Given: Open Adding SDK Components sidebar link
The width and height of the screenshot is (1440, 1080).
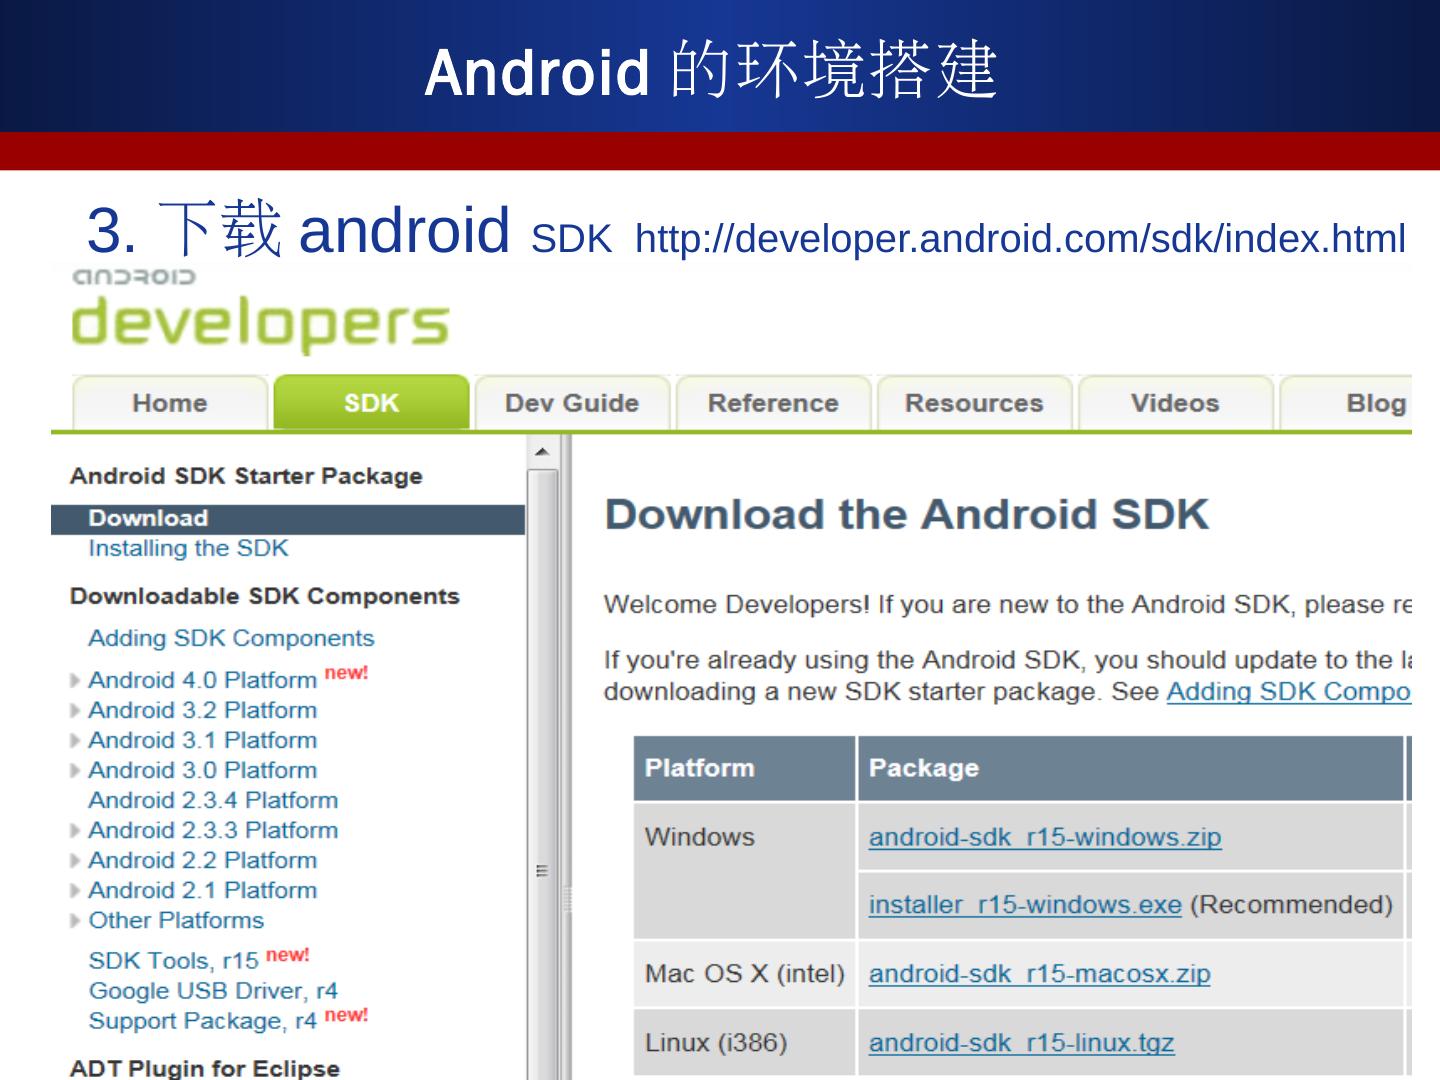Looking at the screenshot, I should coord(231,638).
